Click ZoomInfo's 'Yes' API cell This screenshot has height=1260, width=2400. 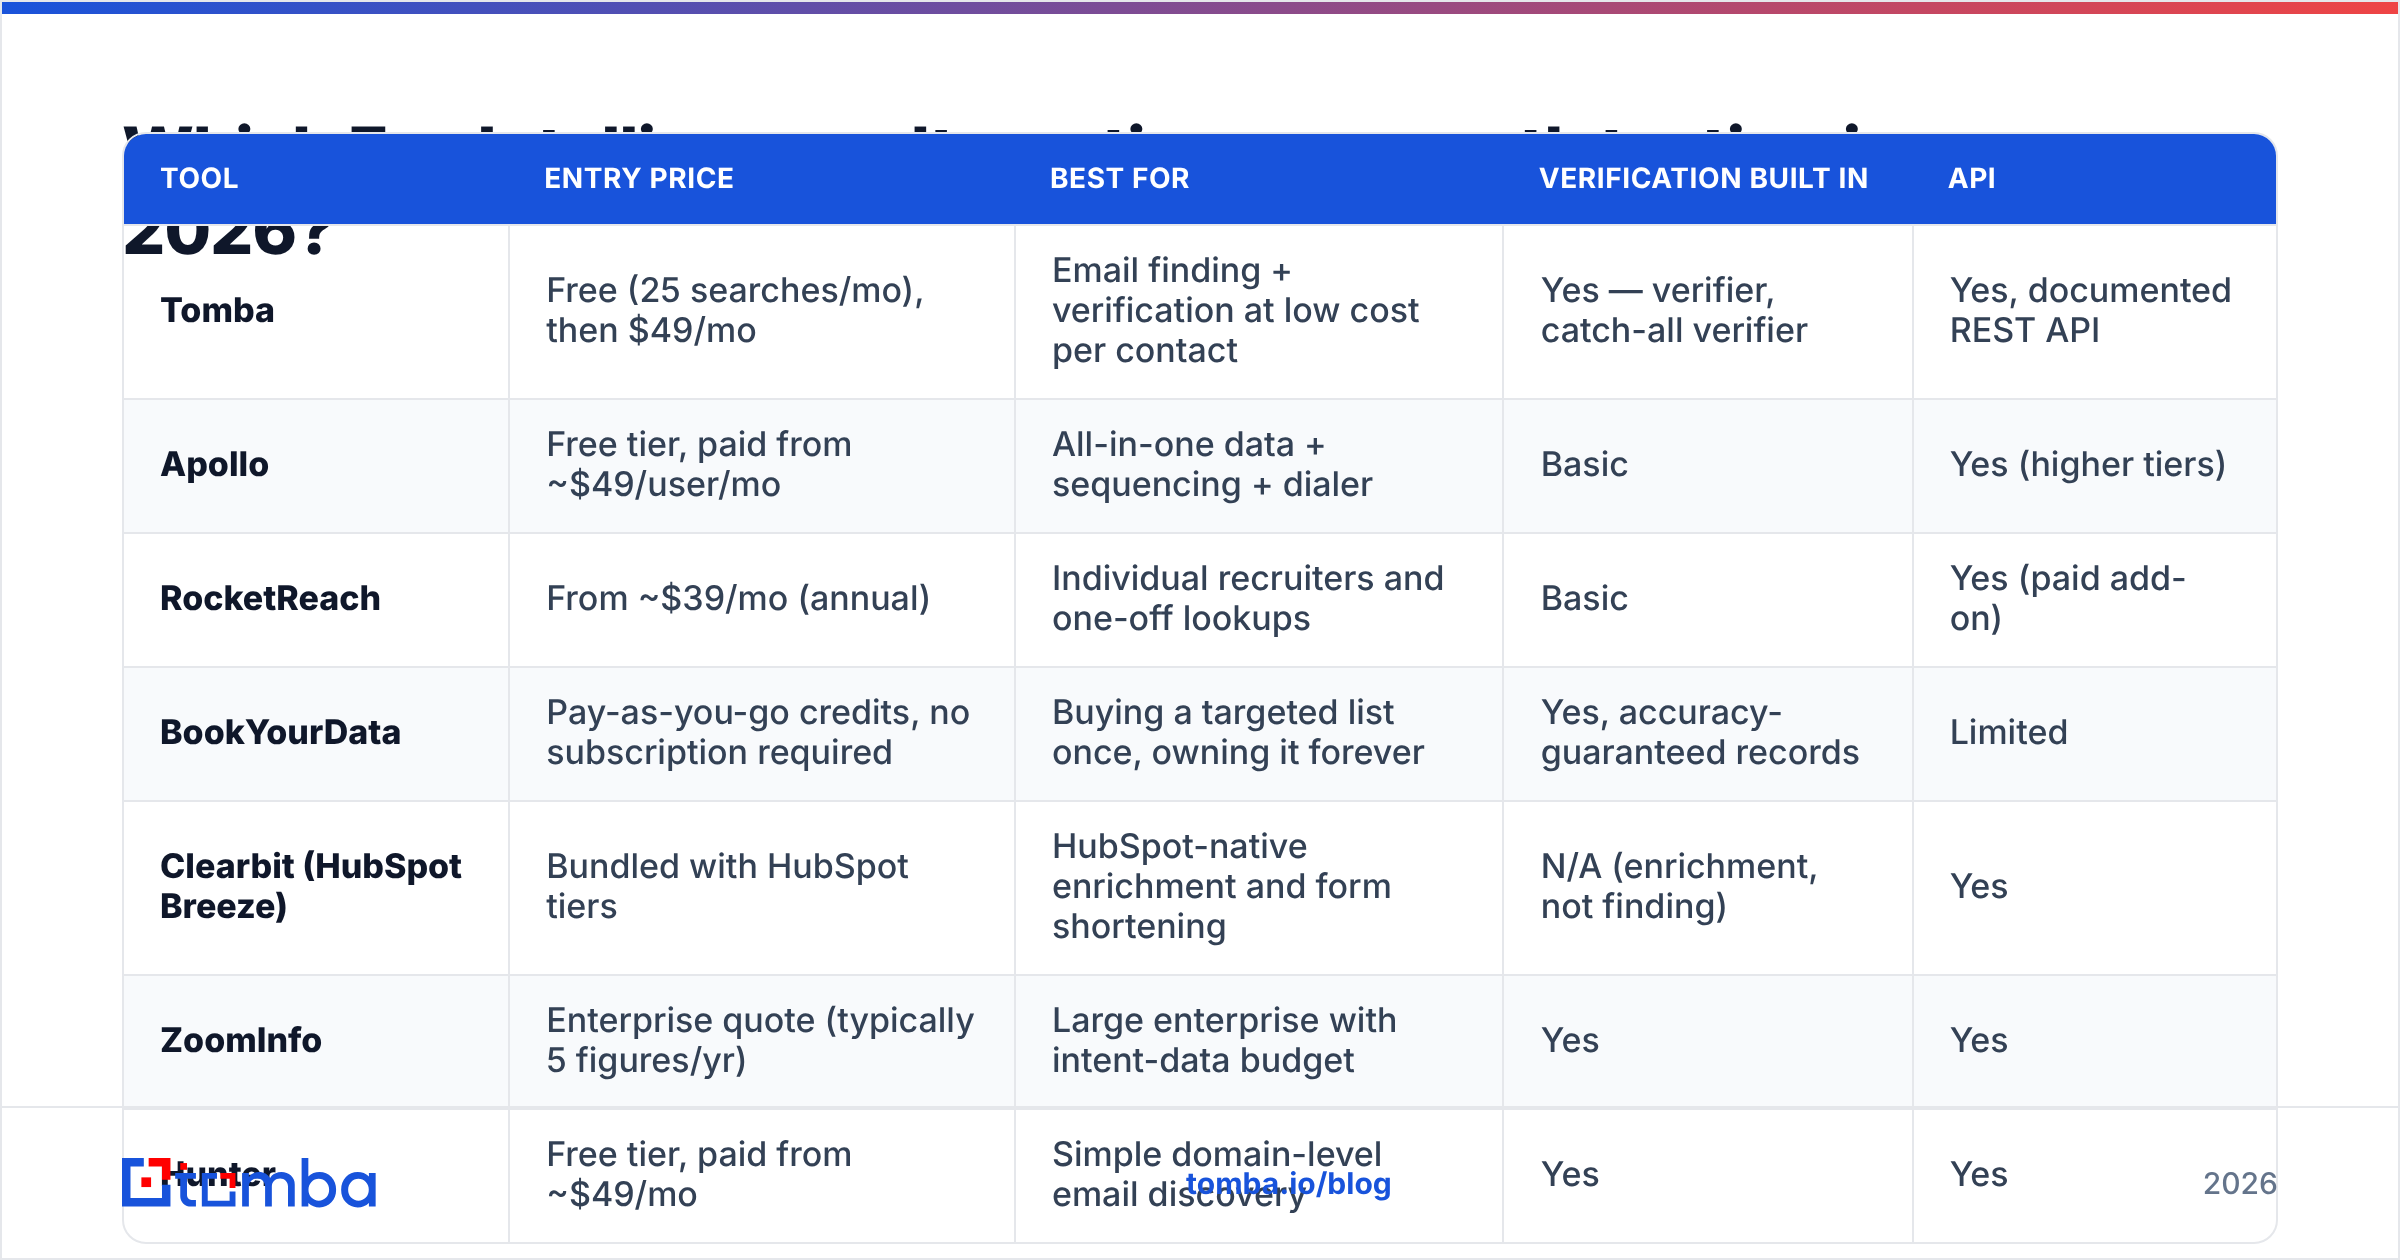point(2095,1041)
